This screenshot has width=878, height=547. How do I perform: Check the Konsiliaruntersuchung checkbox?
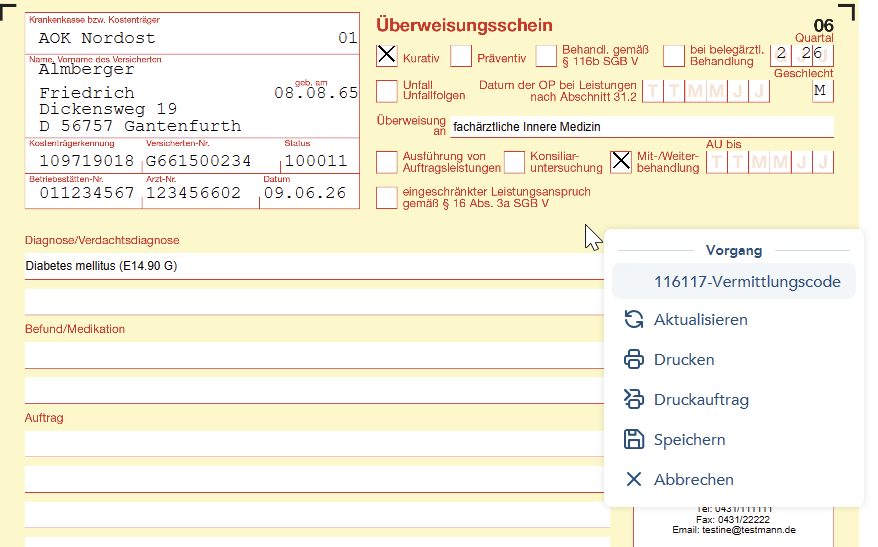(514, 162)
